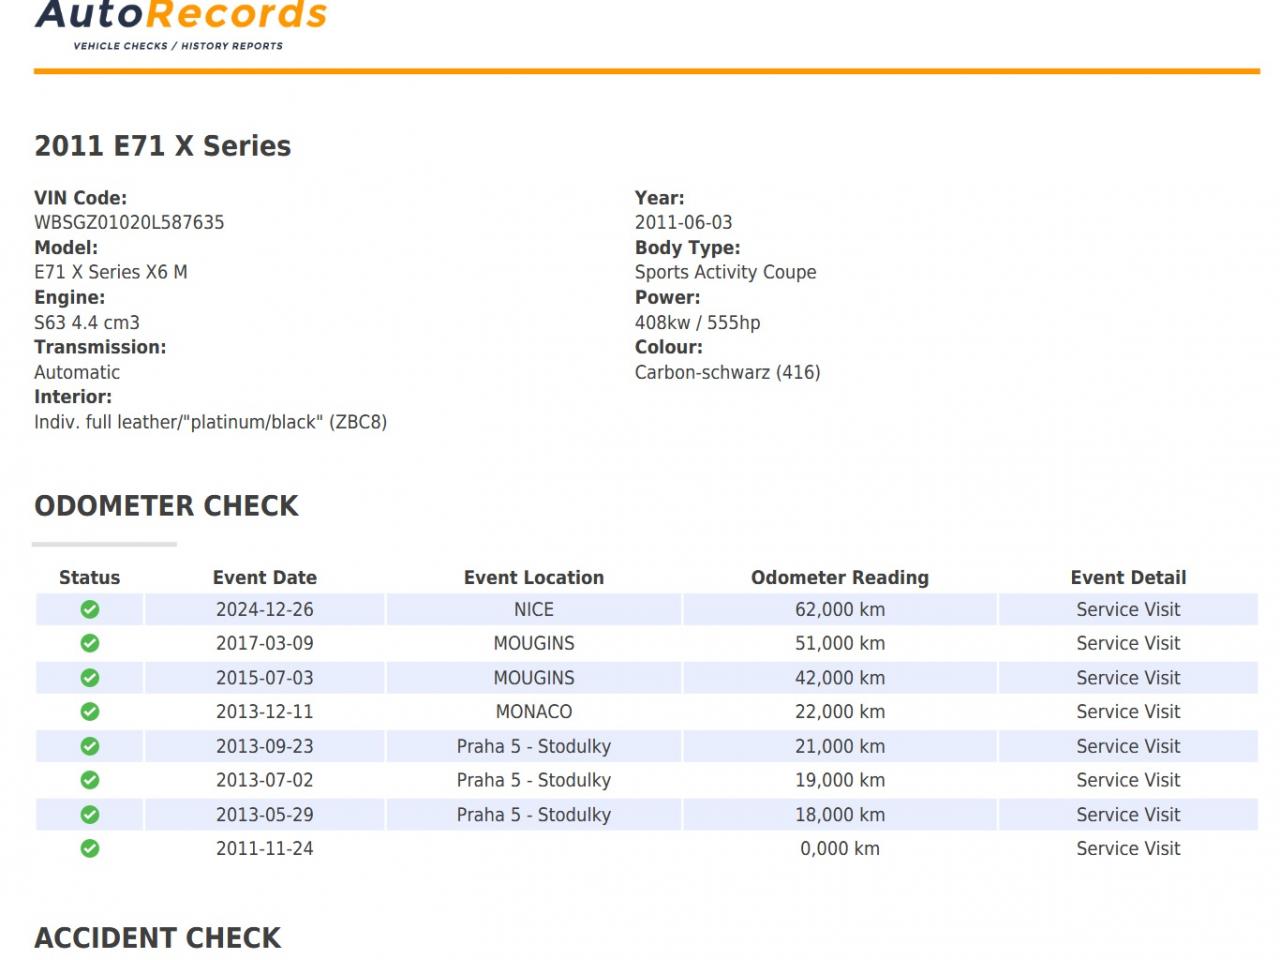1280x960 pixels.
Task: Click green status check for 2013-05-29 row
Action: coord(90,815)
